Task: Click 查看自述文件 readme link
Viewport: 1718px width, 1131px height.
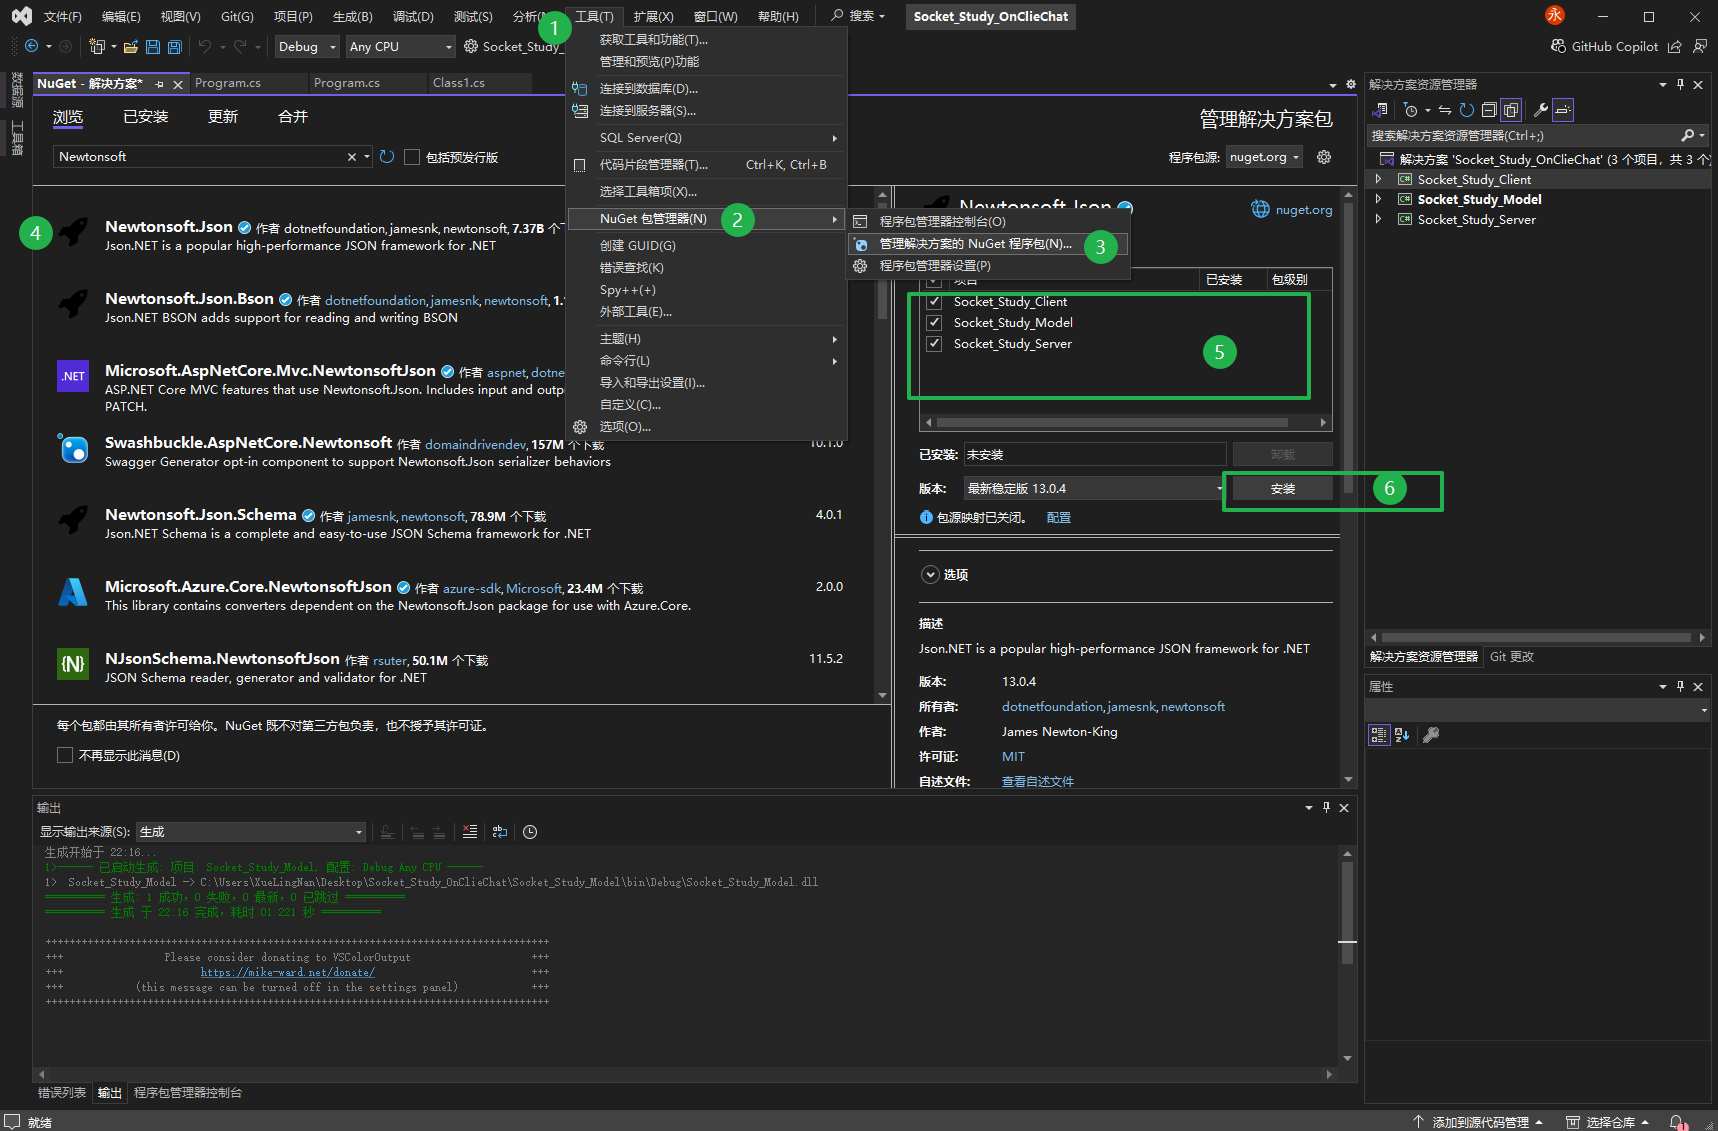Action: (1038, 782)
